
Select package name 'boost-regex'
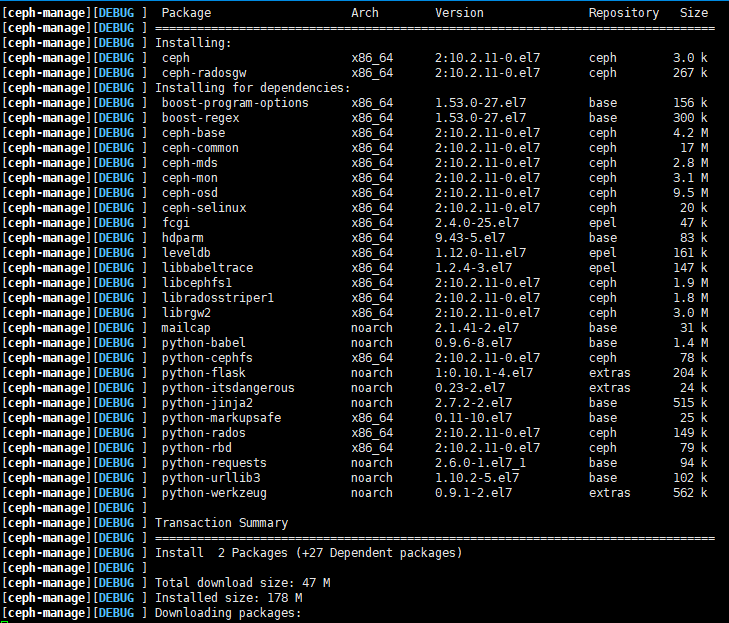[x=200, y=118]
